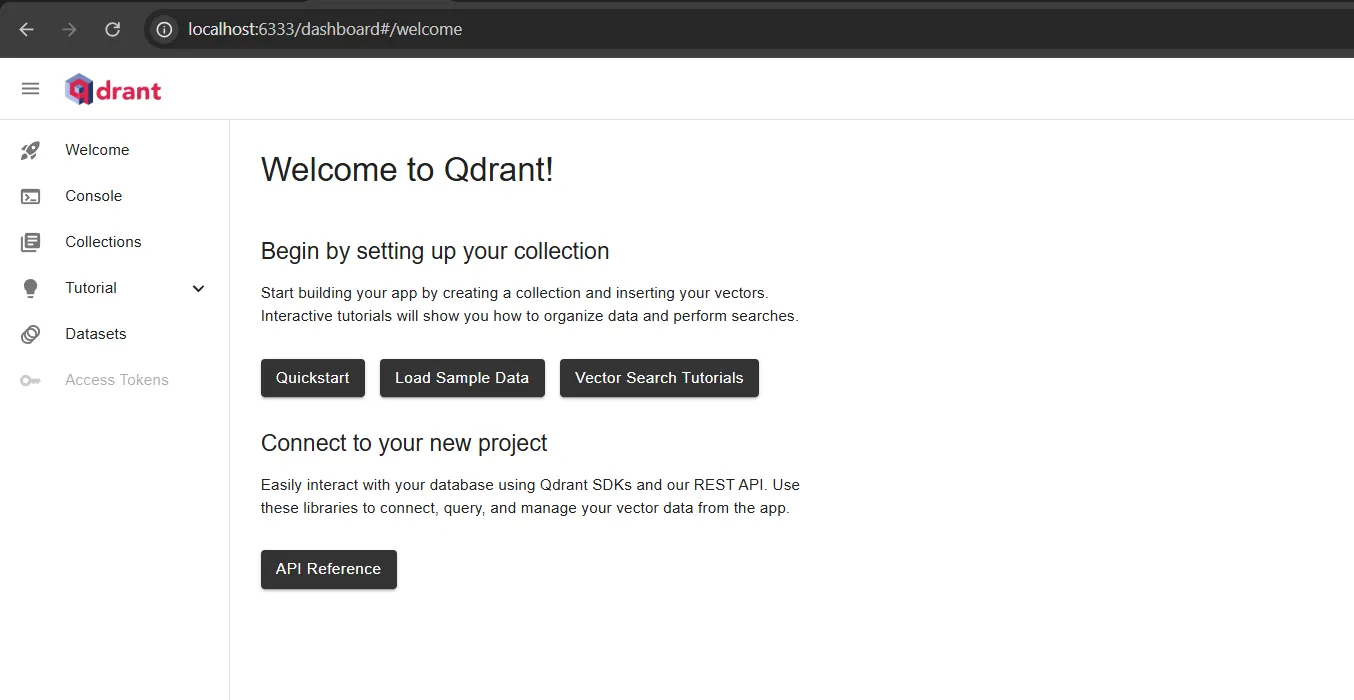Click the browser forward arrow

click(69, 29)
